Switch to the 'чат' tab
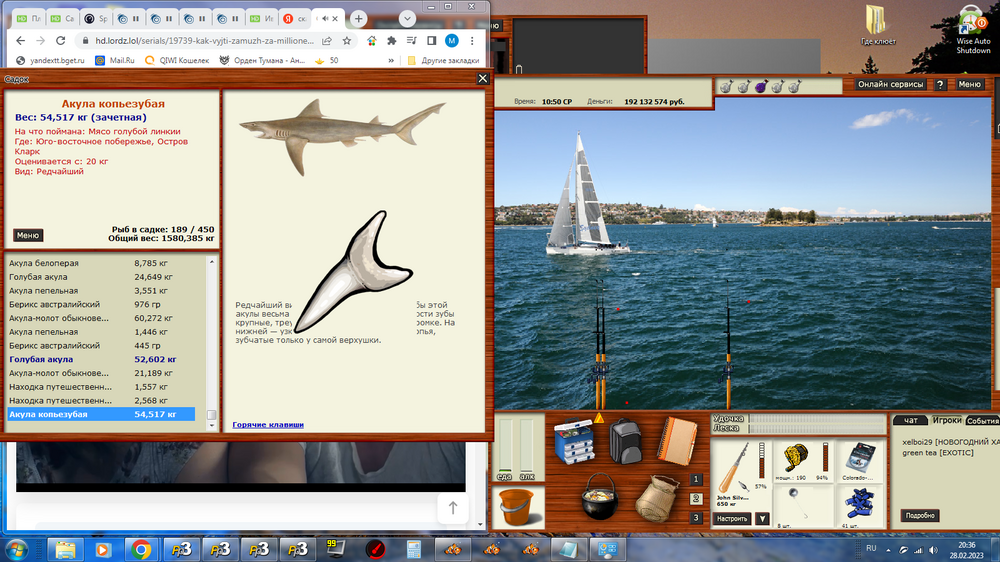 (x=910, y=420)
